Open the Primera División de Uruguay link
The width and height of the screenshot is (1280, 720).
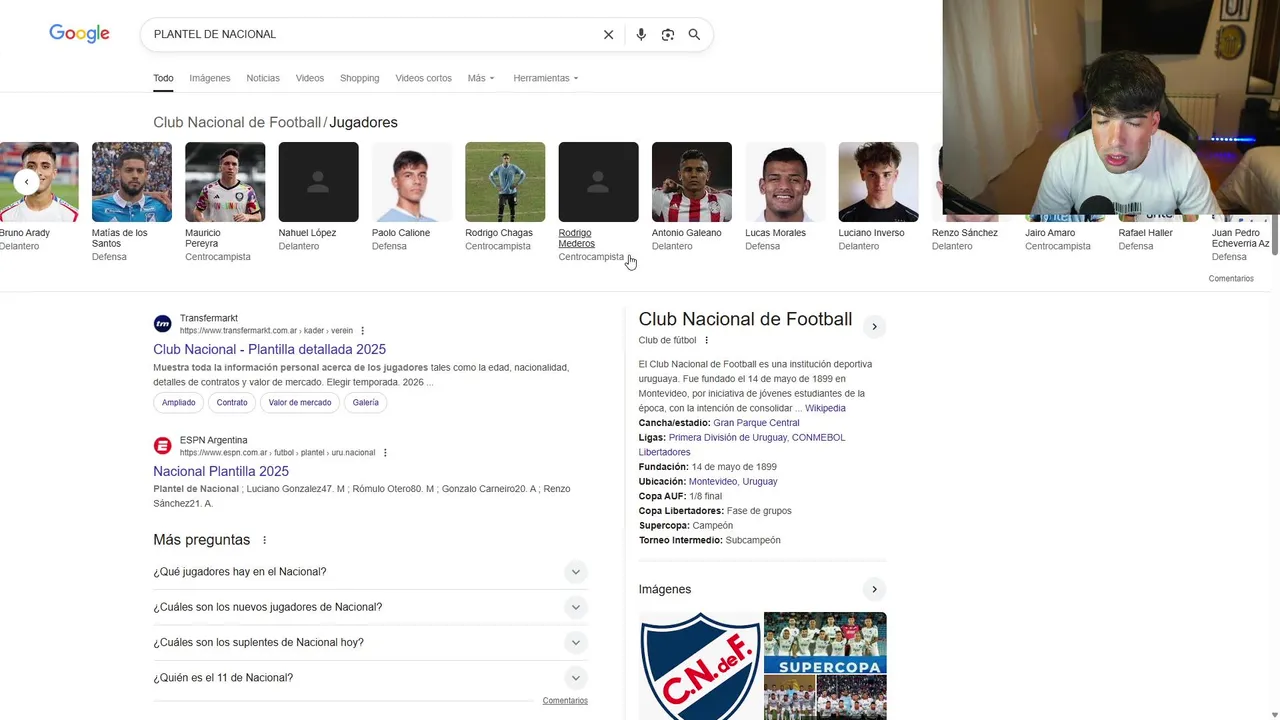click(x=729, y=438)
